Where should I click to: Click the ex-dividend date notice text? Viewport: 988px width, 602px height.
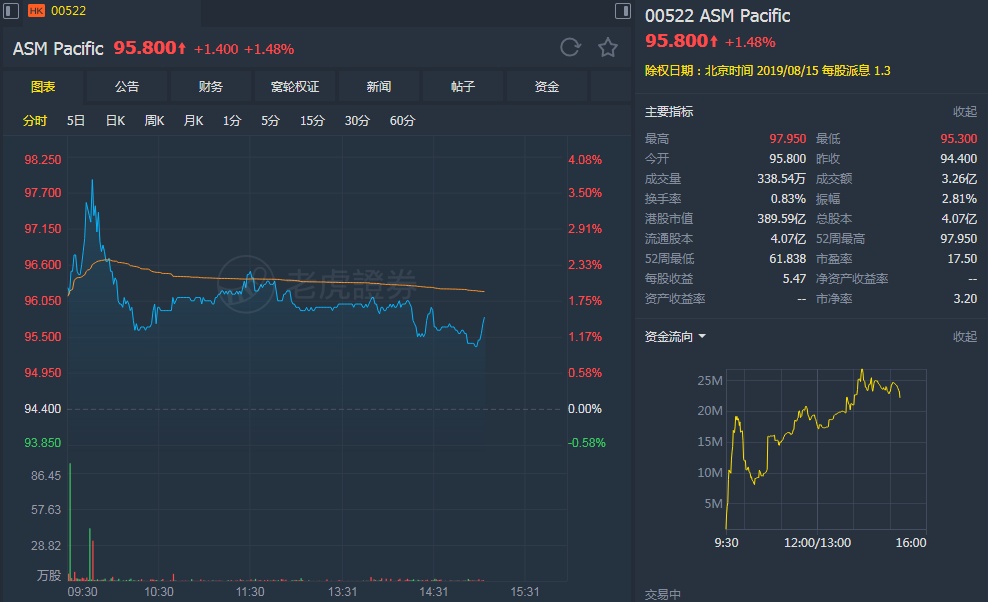coord(767,71)
